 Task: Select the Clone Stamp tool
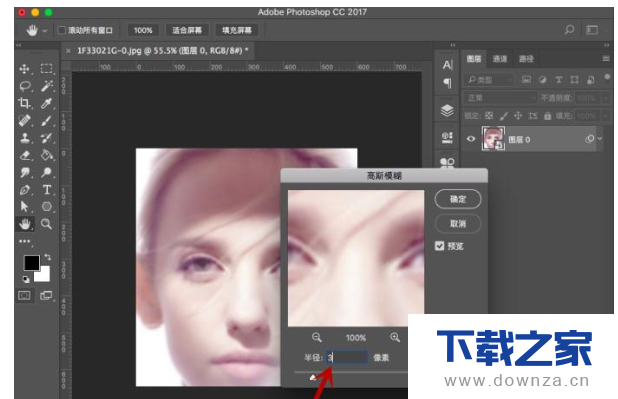point(24,138)
